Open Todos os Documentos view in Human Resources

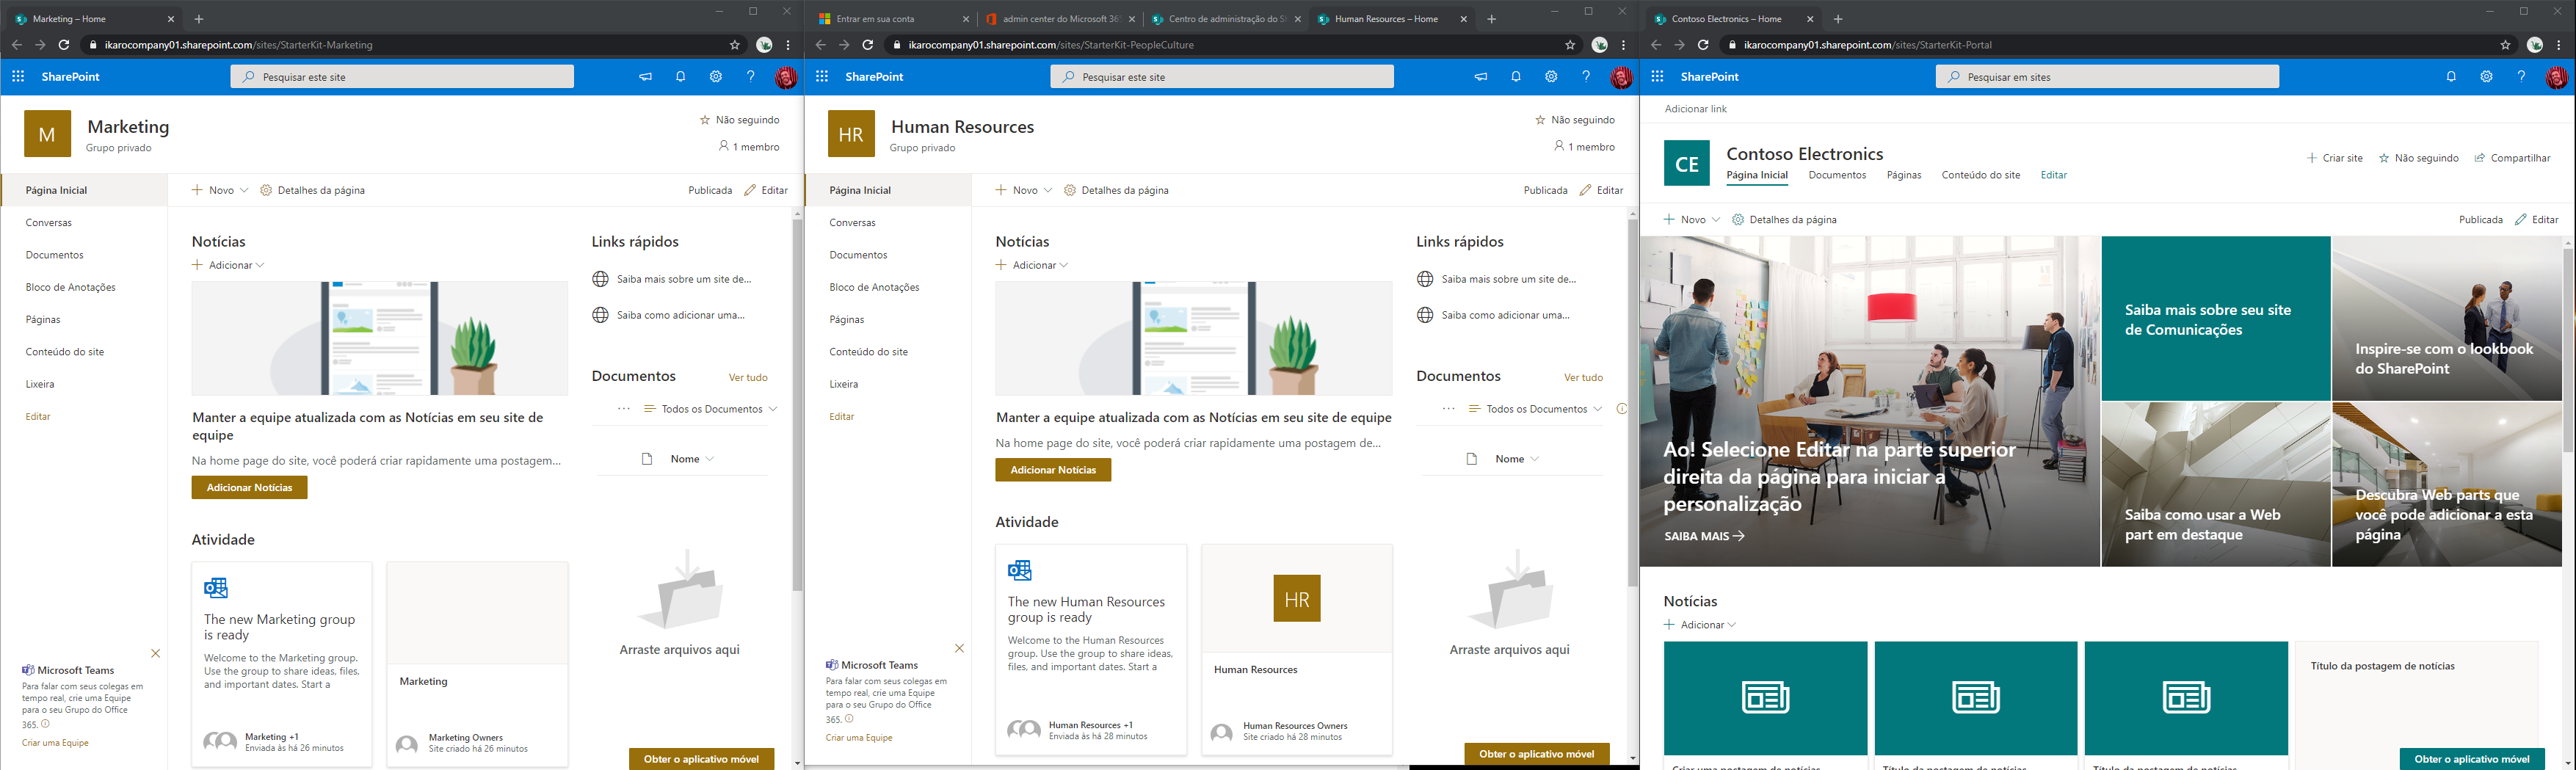point(1535,409)
